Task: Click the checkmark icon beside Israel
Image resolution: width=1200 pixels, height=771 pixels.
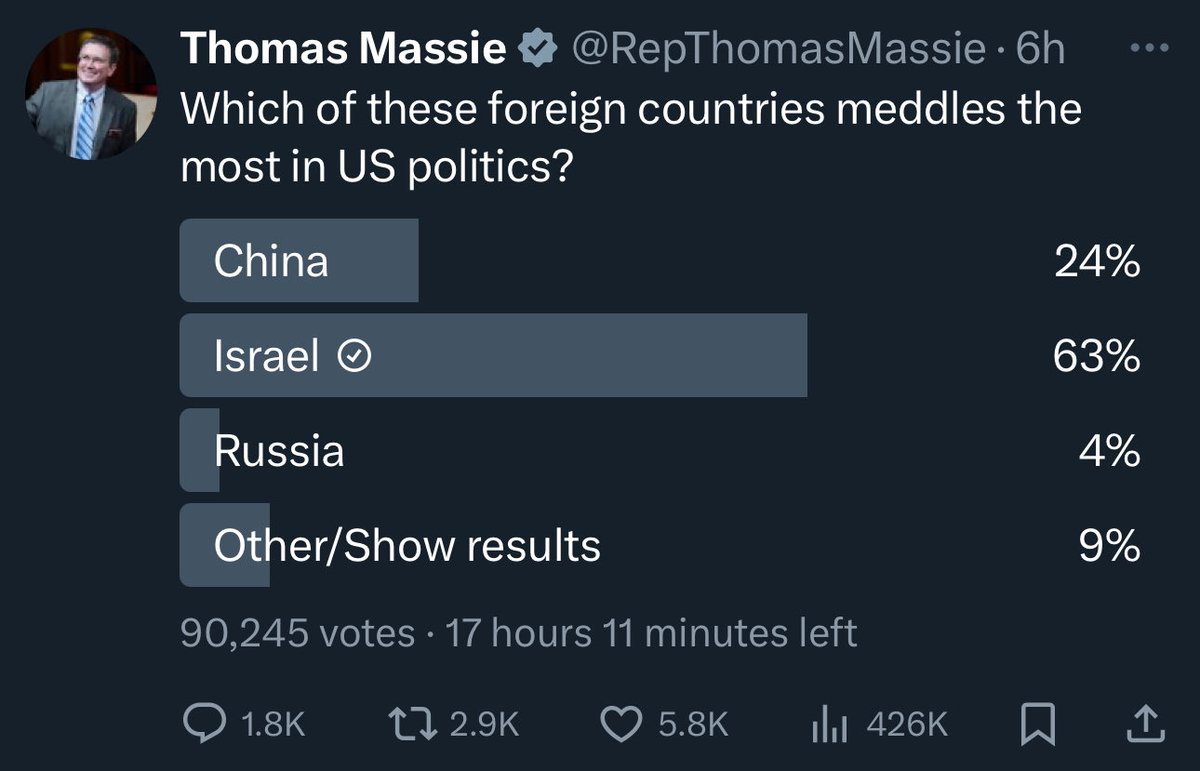Action: tap(357, 356)
